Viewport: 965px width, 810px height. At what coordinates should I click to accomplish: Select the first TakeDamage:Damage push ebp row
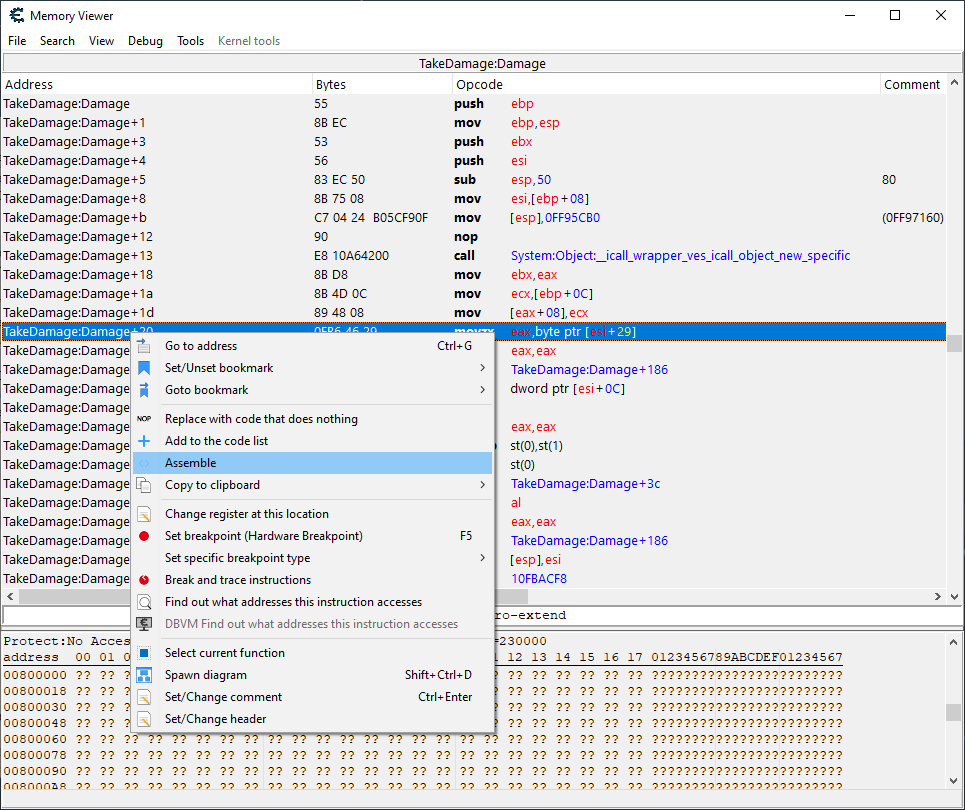click(474, 103)
